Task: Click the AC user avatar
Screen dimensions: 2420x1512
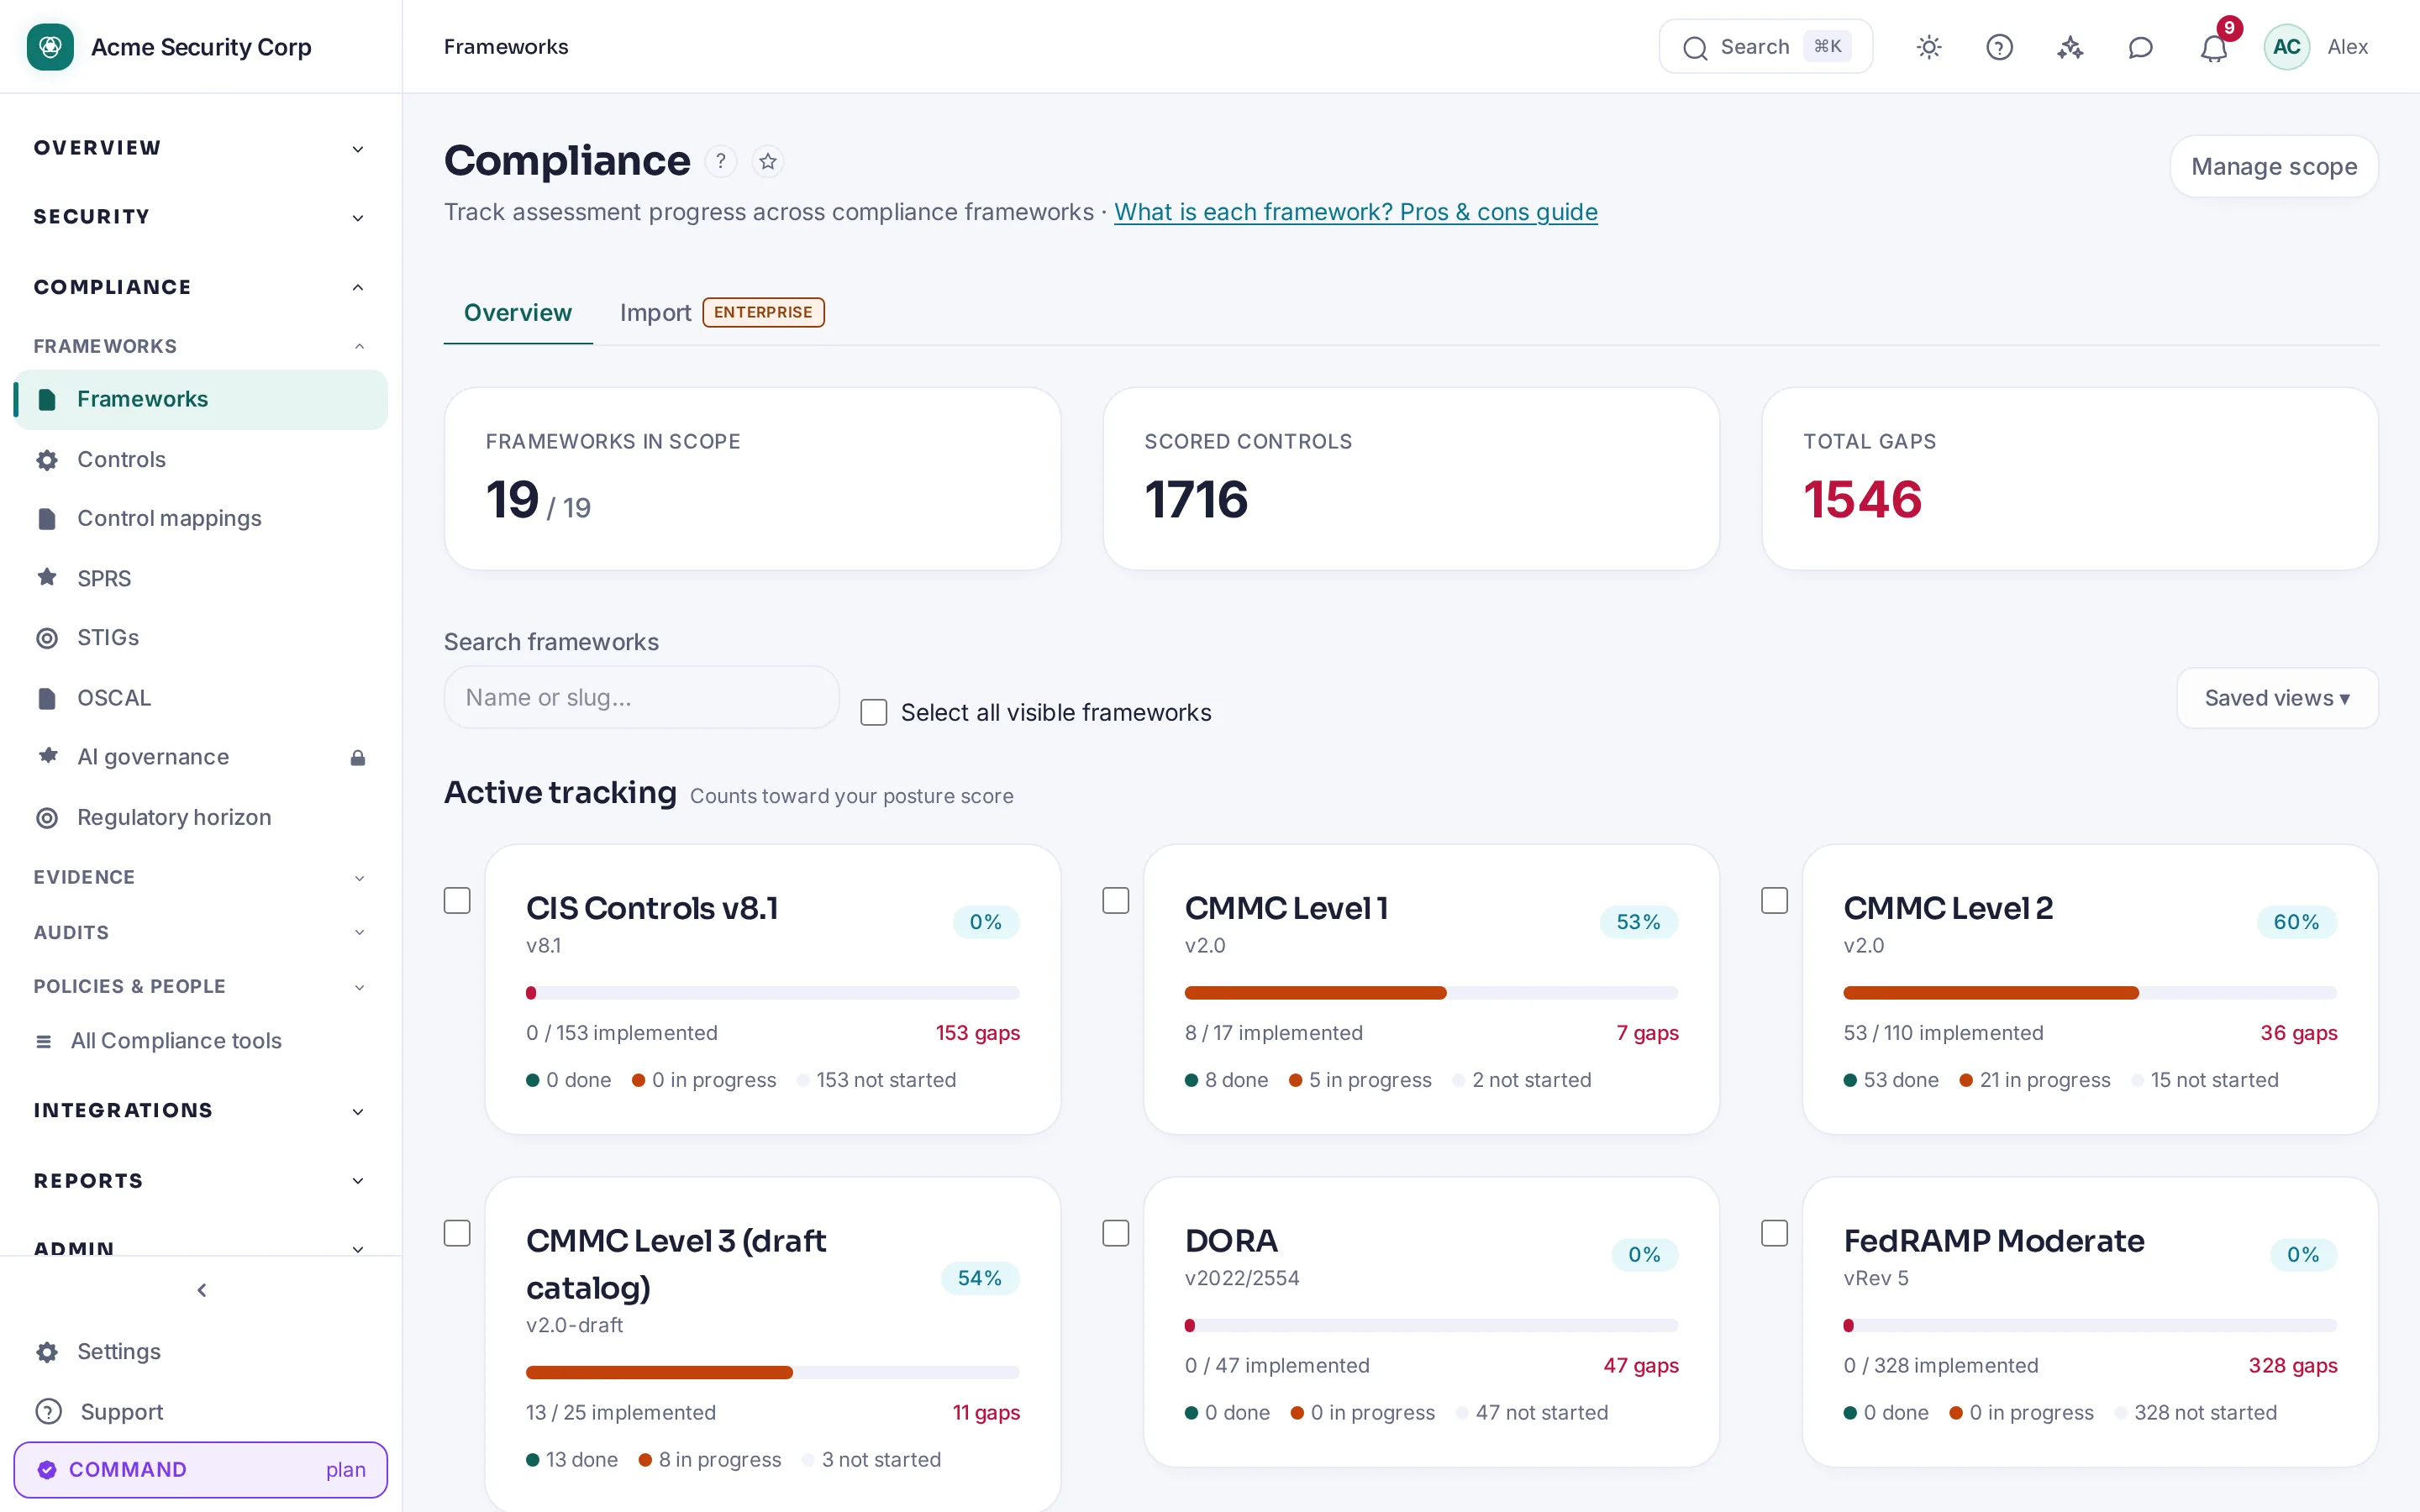Action: tap(2286, 47)
